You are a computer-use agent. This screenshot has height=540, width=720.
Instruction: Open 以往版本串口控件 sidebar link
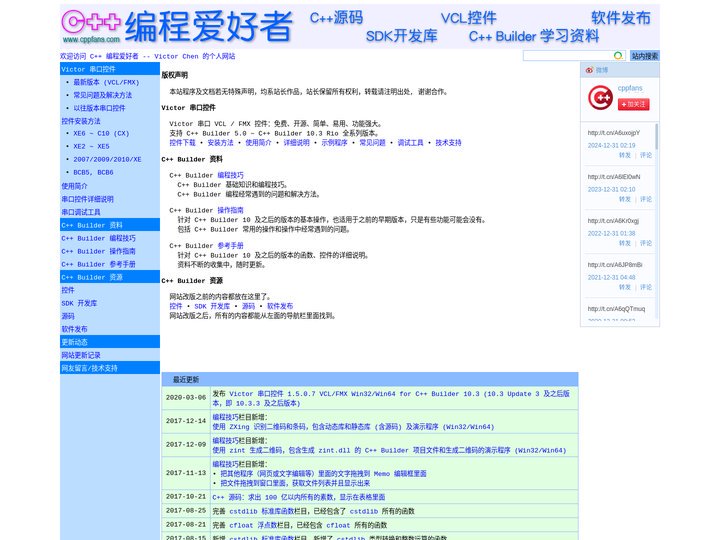coord(99,108)
